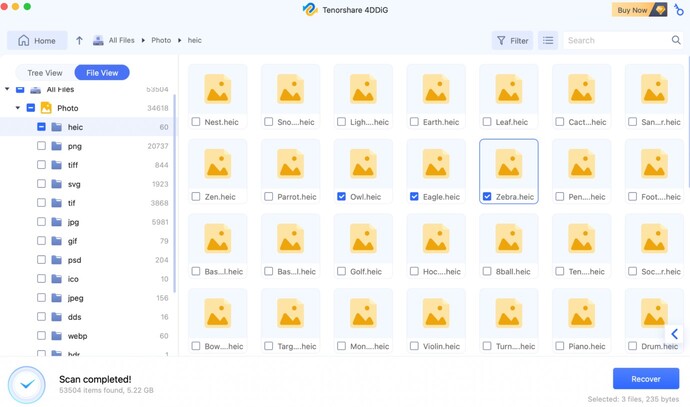This screenshot has height=407, width=690.
Task: Select the Photo category icon in tree
Action: point(46,108)
